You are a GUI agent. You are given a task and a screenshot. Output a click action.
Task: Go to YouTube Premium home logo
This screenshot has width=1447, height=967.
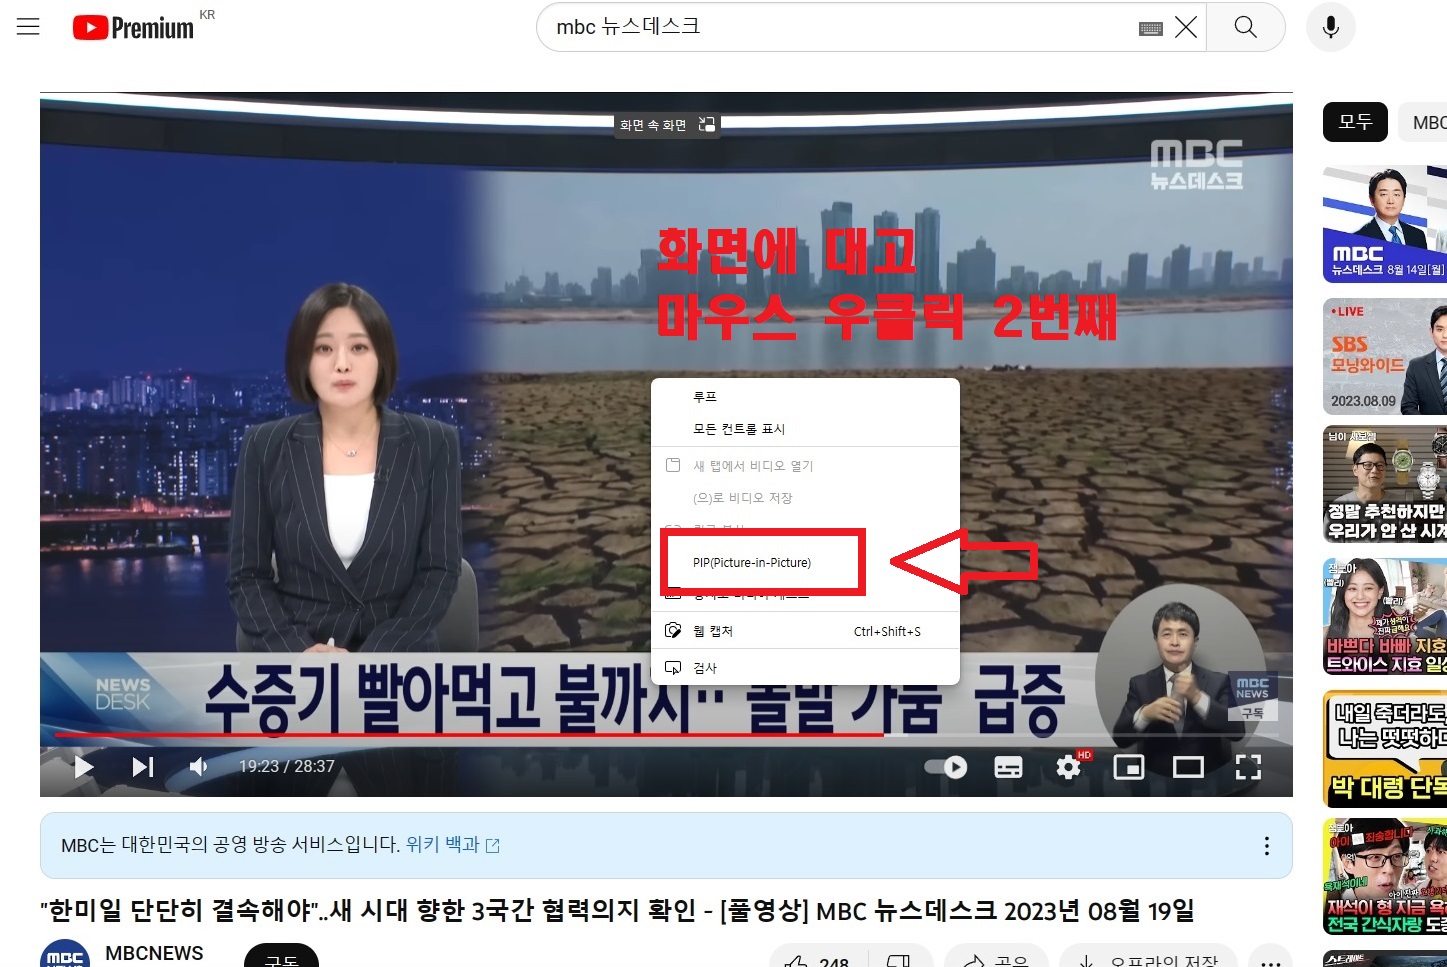point(133,27)
